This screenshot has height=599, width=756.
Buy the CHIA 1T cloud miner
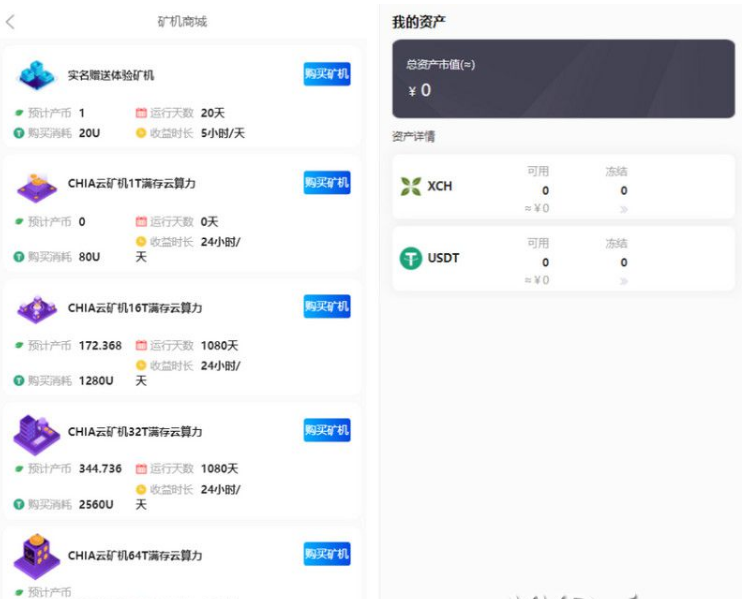[x=327, y=182]
